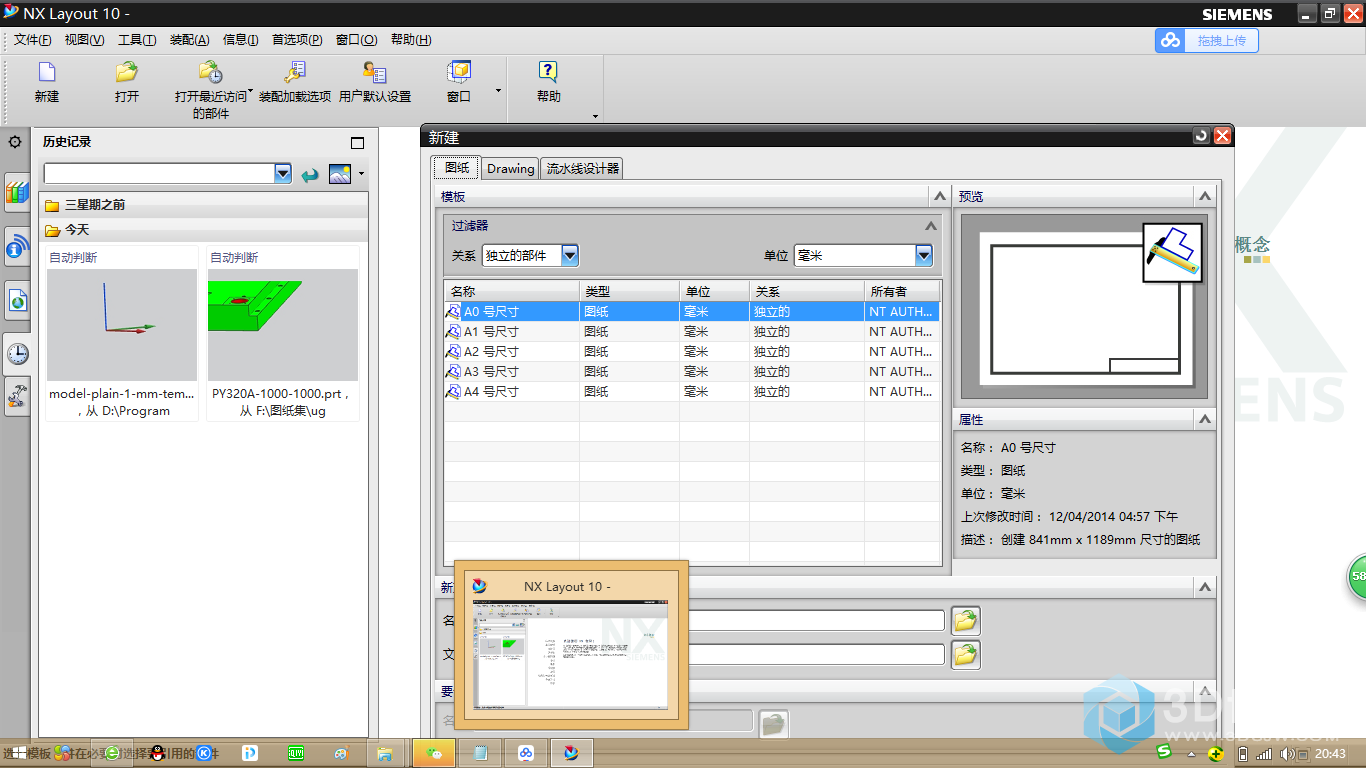Open the 装配(A) menu
Viewport: 1366px width, 768px height.
point(189,40)
